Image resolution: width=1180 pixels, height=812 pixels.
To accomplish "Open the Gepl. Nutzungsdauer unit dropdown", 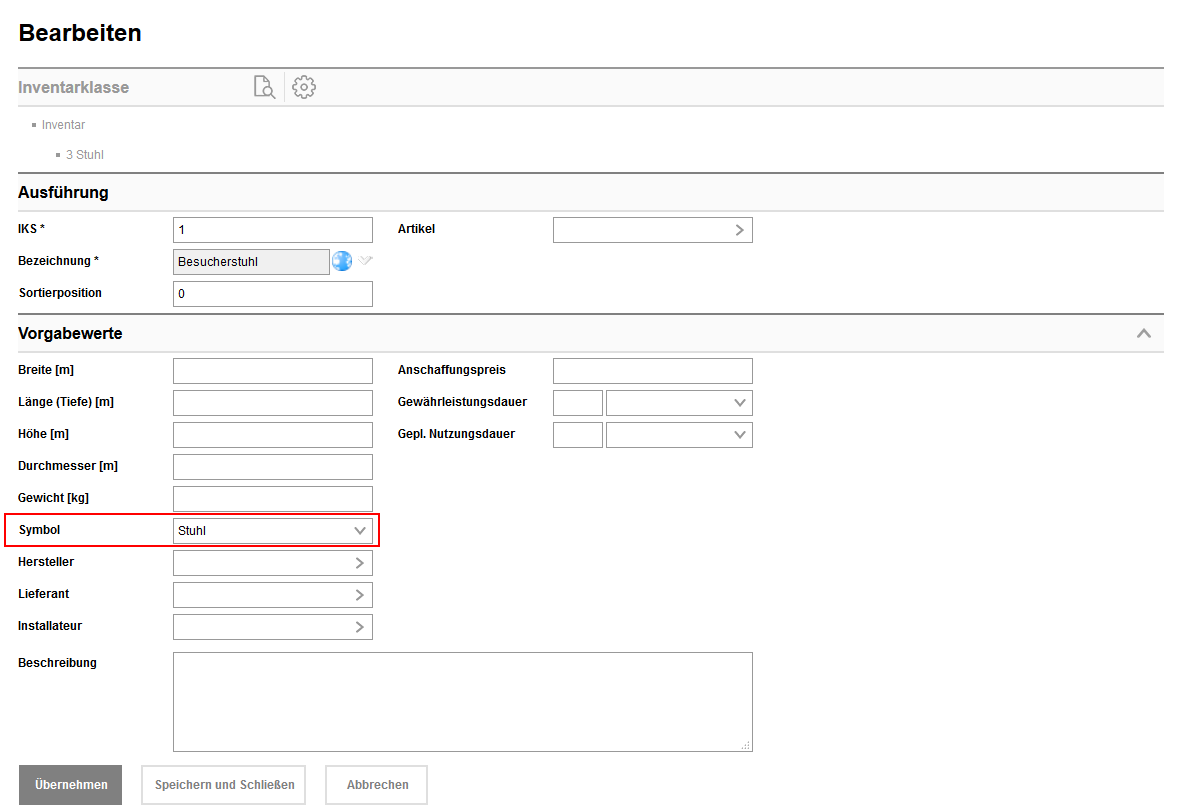I will [x=679, y=435].
